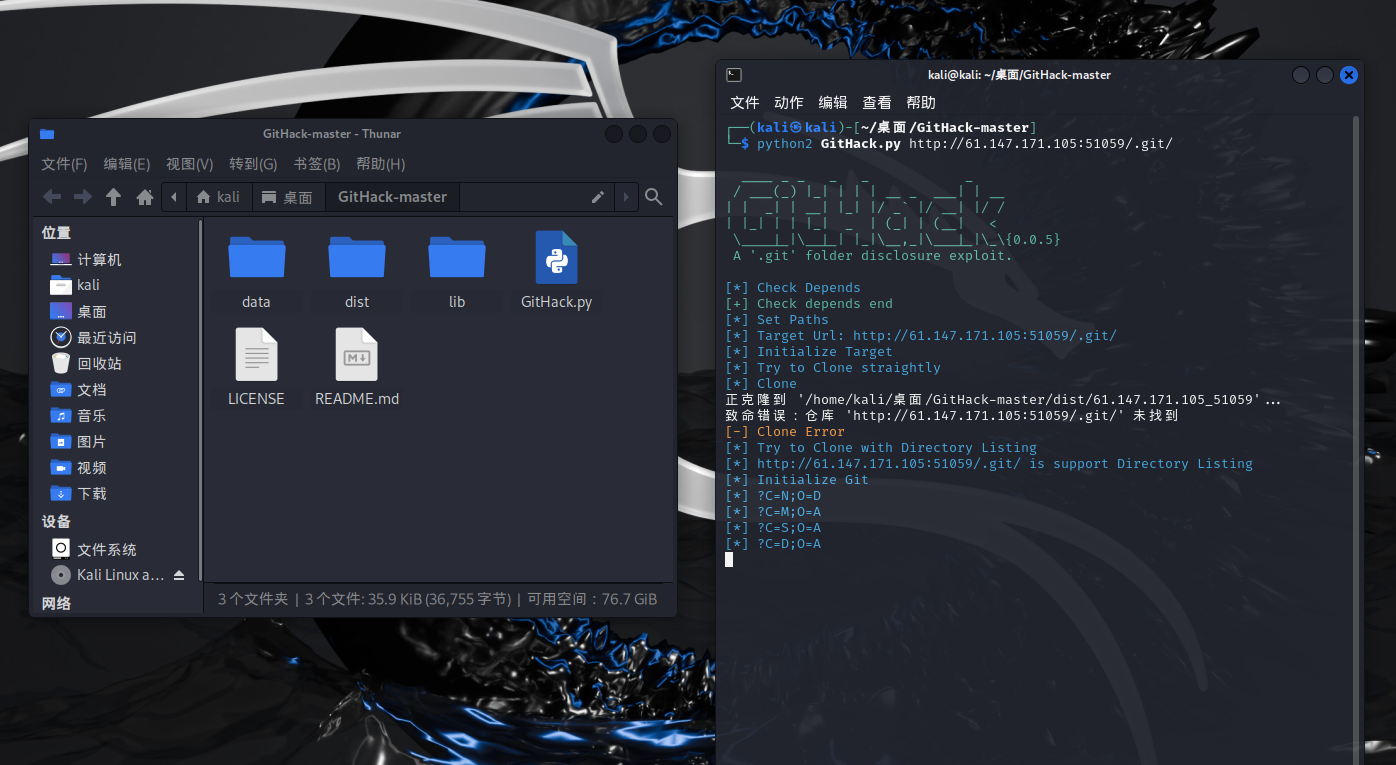The height and width of the screenshot is (765, 1396).
Task: Open terminal 帮助 menu
Action: (x=921, y=102)
